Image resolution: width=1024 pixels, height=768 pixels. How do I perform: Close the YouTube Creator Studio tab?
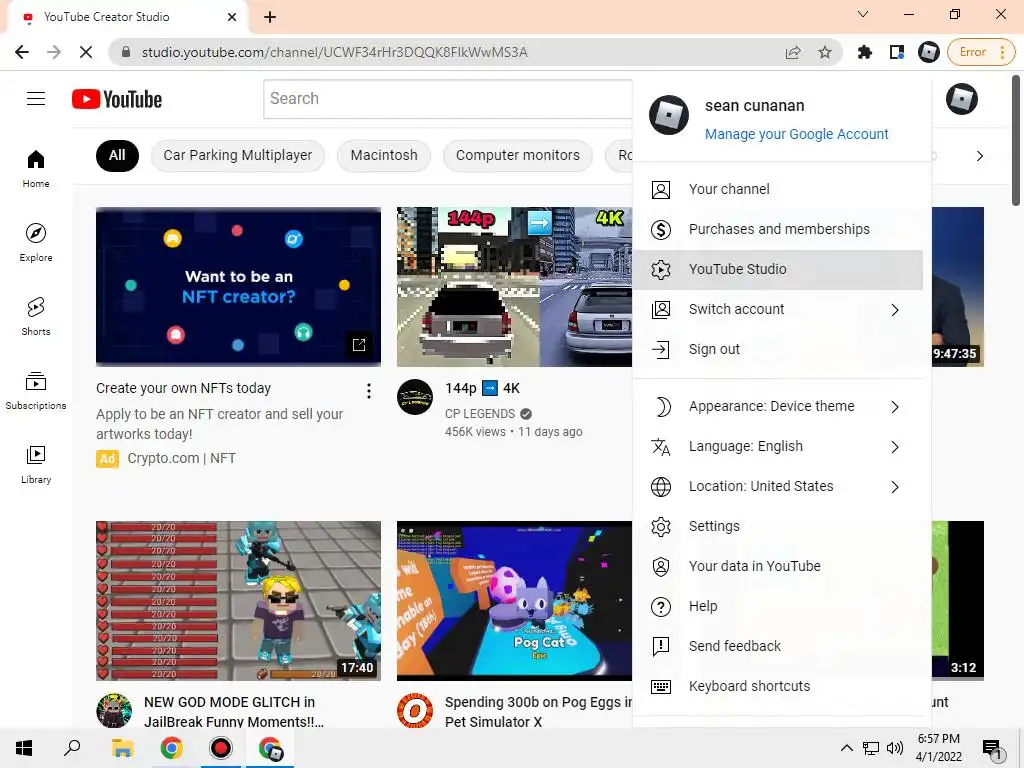[232, 17]
